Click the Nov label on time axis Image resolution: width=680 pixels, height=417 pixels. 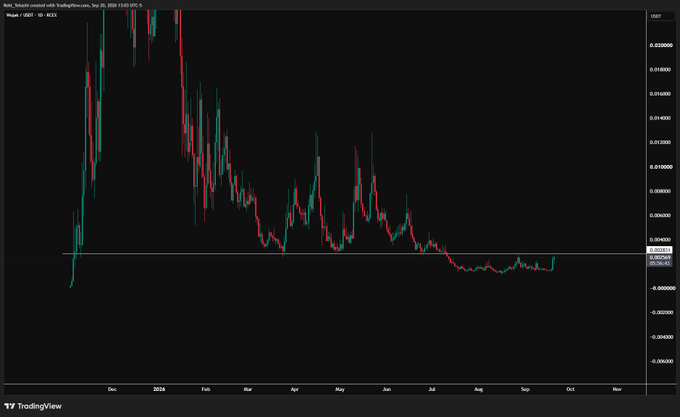click(617, 389)
